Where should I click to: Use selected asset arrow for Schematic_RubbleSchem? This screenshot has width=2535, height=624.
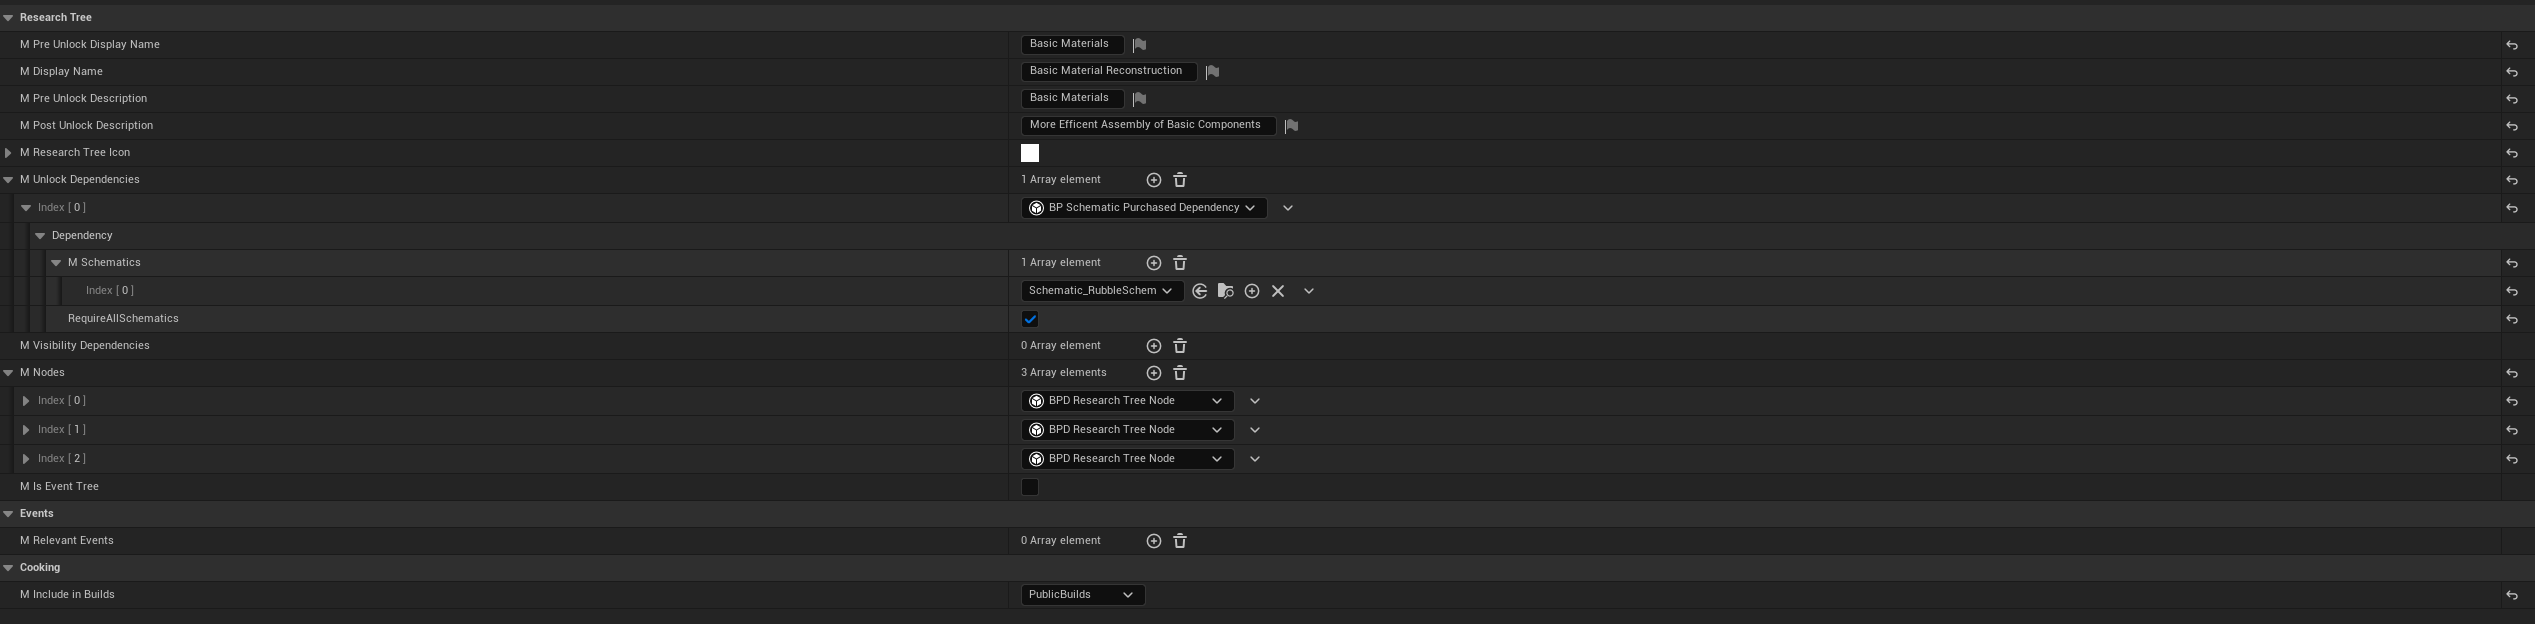pyautogui.click(x=1199, y=291)
